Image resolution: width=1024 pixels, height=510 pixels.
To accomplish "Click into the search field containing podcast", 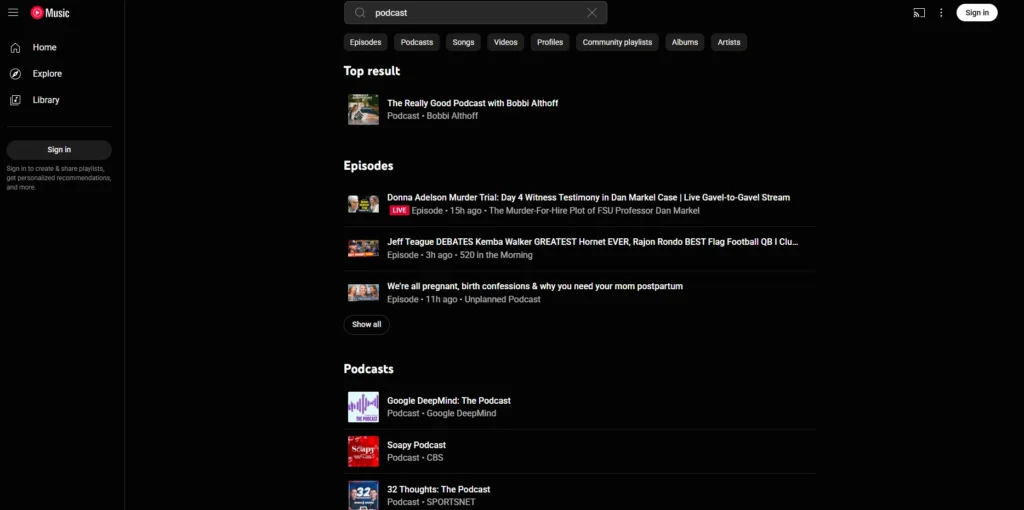I will tap(475, 12).
